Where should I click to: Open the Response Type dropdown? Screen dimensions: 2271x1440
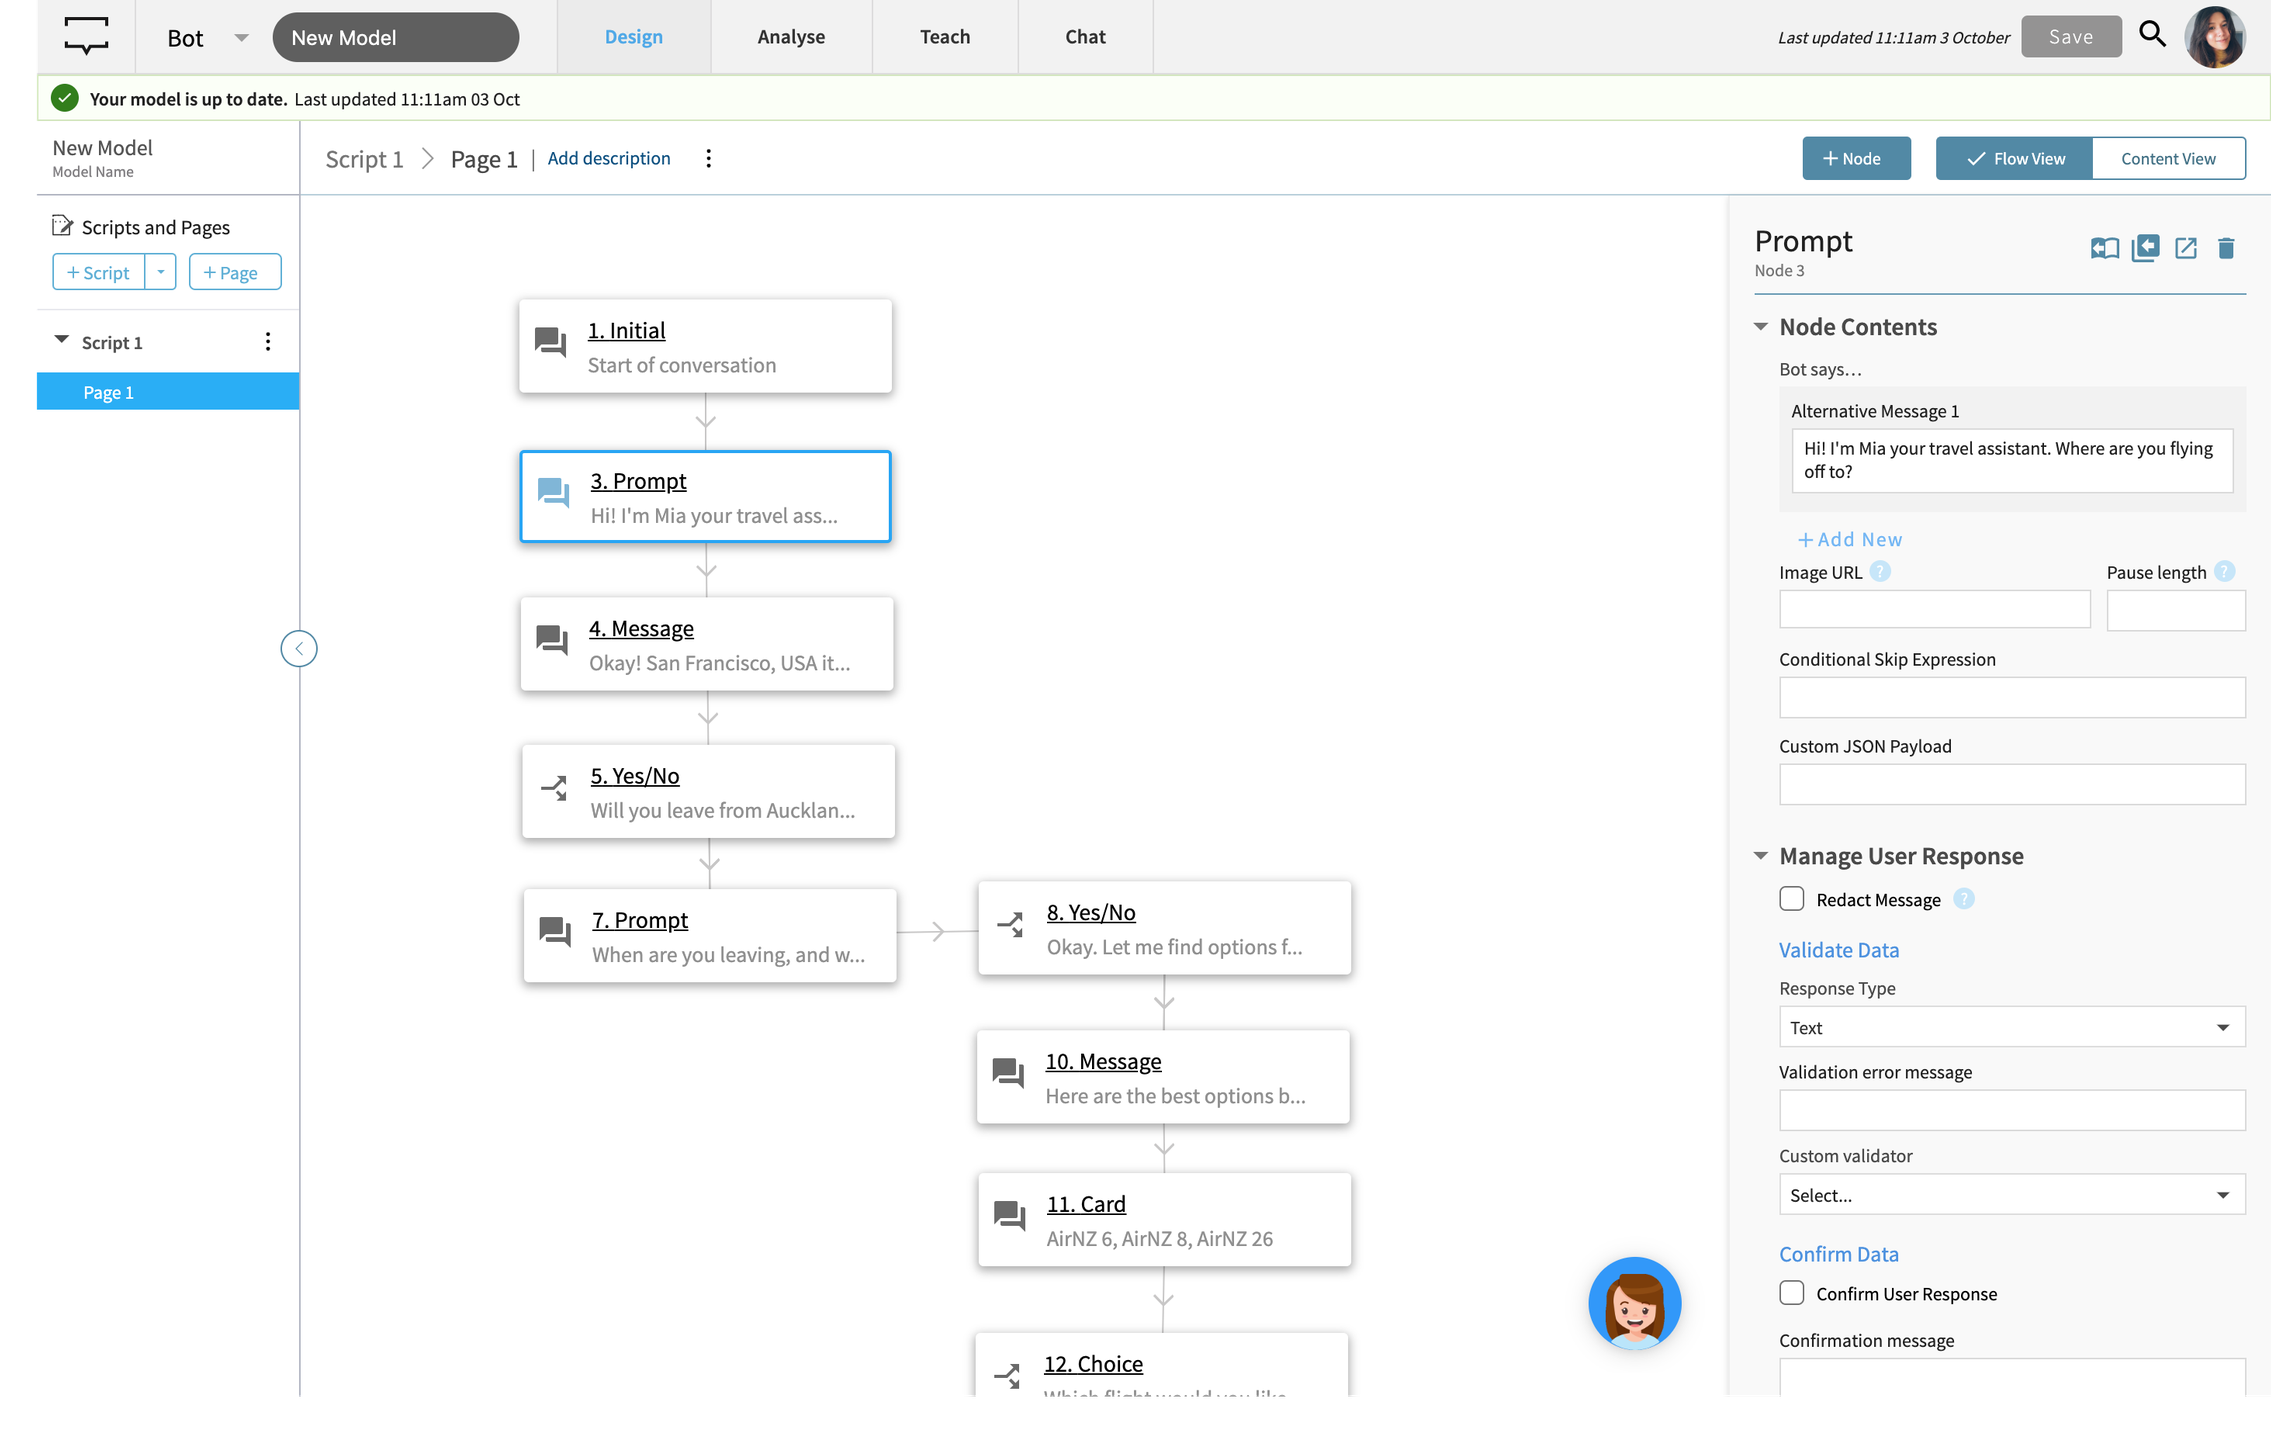2008,1026
